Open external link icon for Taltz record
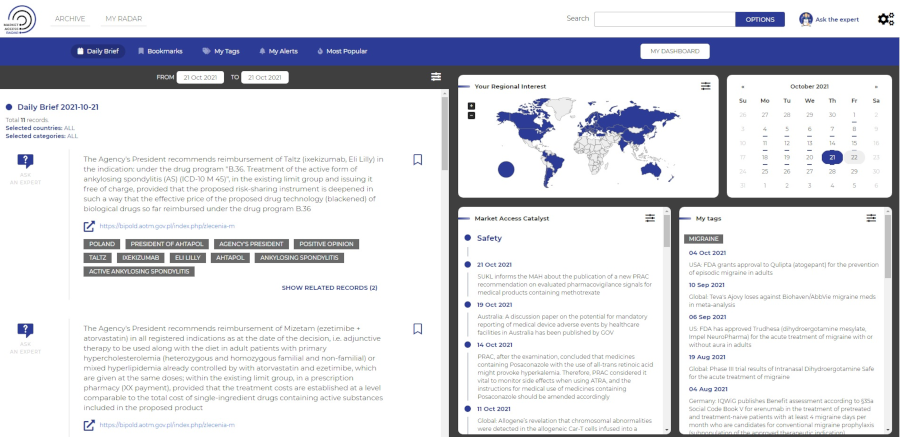This screenshot has height=437, width=900. [x=89, y=226]
